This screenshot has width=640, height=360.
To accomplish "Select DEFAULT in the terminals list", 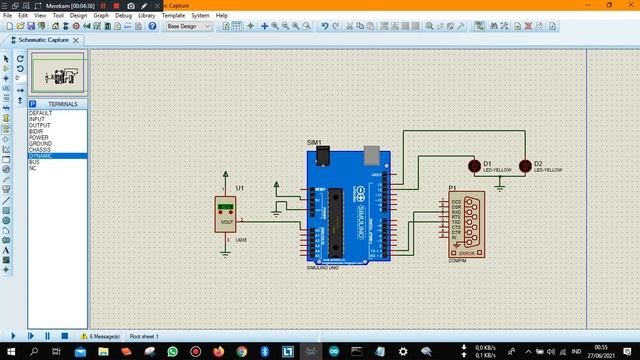I will (40, 113).
